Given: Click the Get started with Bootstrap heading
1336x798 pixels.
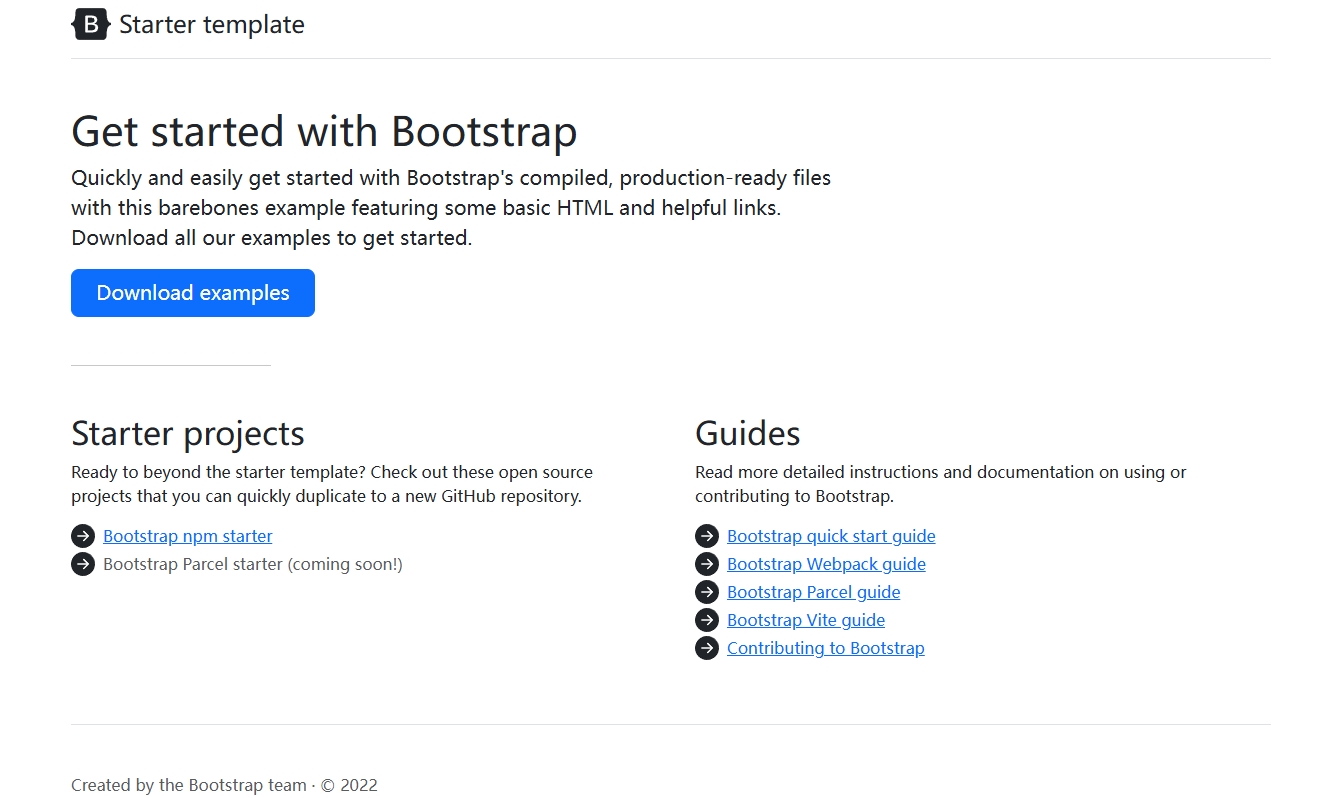Looking at the screenshot, I should point(324,132).
